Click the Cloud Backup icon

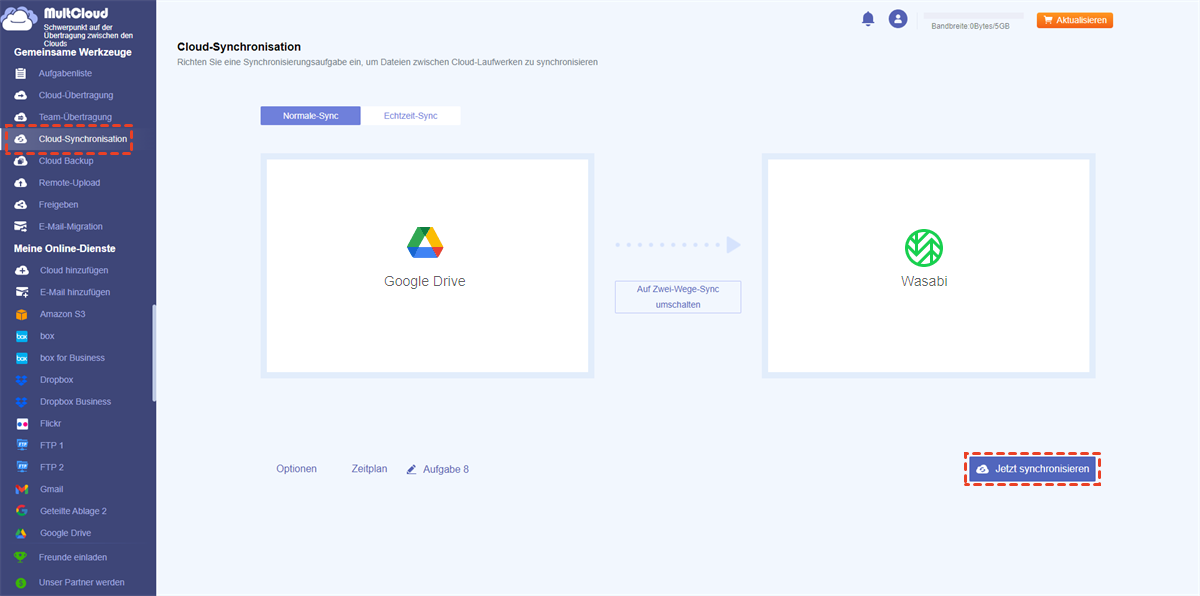pyautogui.click(x=21, y=161)
